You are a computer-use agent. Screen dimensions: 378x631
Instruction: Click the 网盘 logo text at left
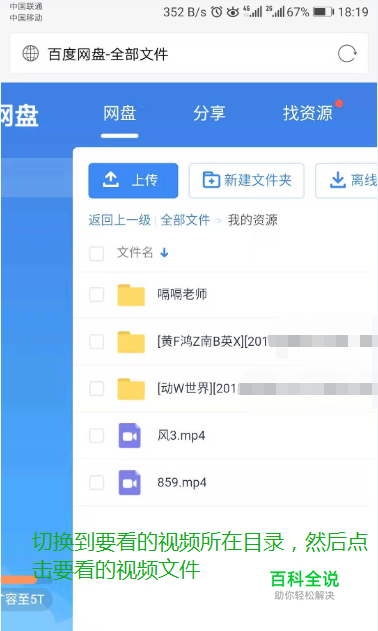pos(19,115)
